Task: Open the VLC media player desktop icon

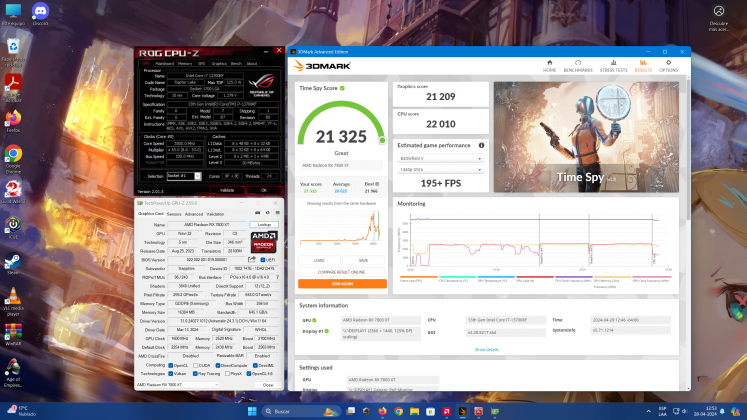Action: coord(13,302)
